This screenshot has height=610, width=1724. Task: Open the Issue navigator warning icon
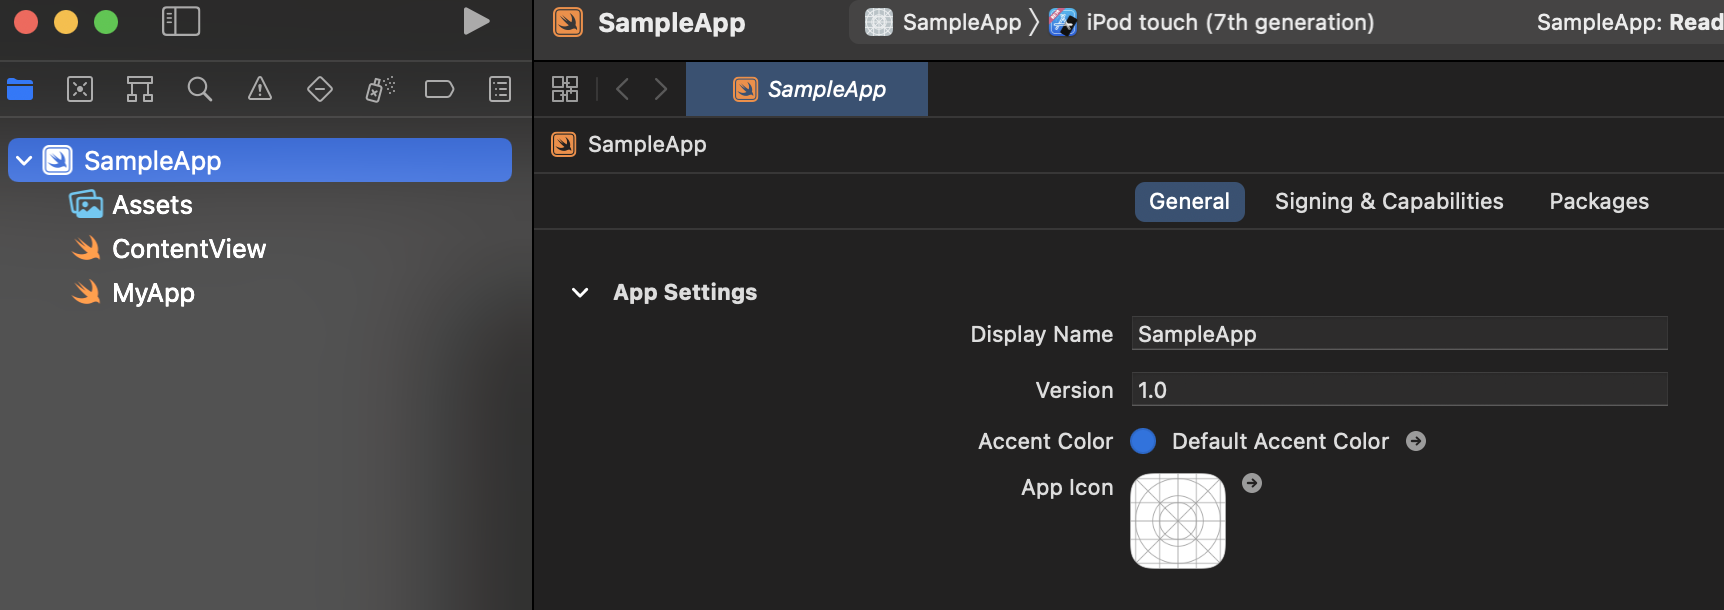point(260,89)
